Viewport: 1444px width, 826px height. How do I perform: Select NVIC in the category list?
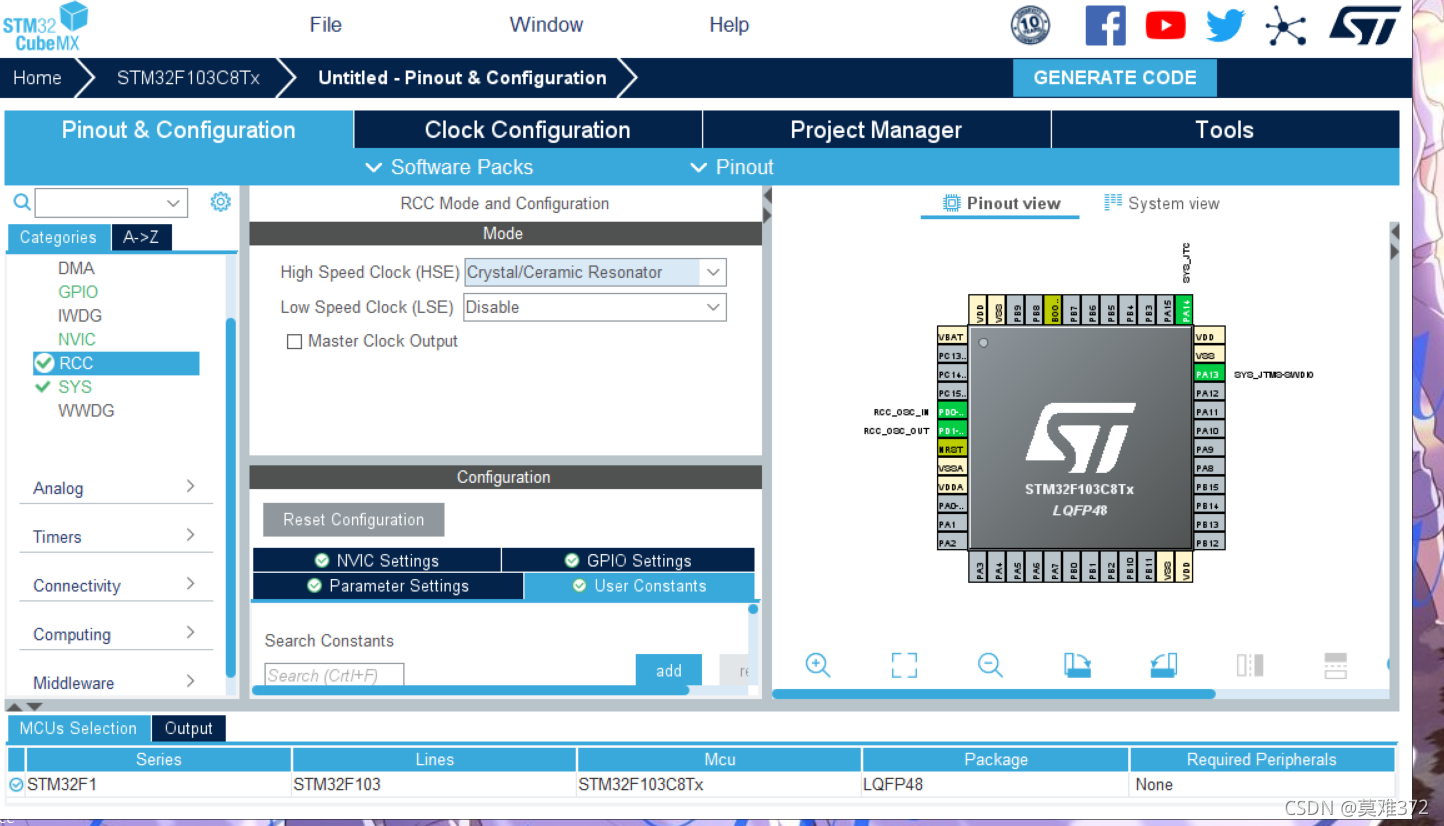(x=77, y=339)
